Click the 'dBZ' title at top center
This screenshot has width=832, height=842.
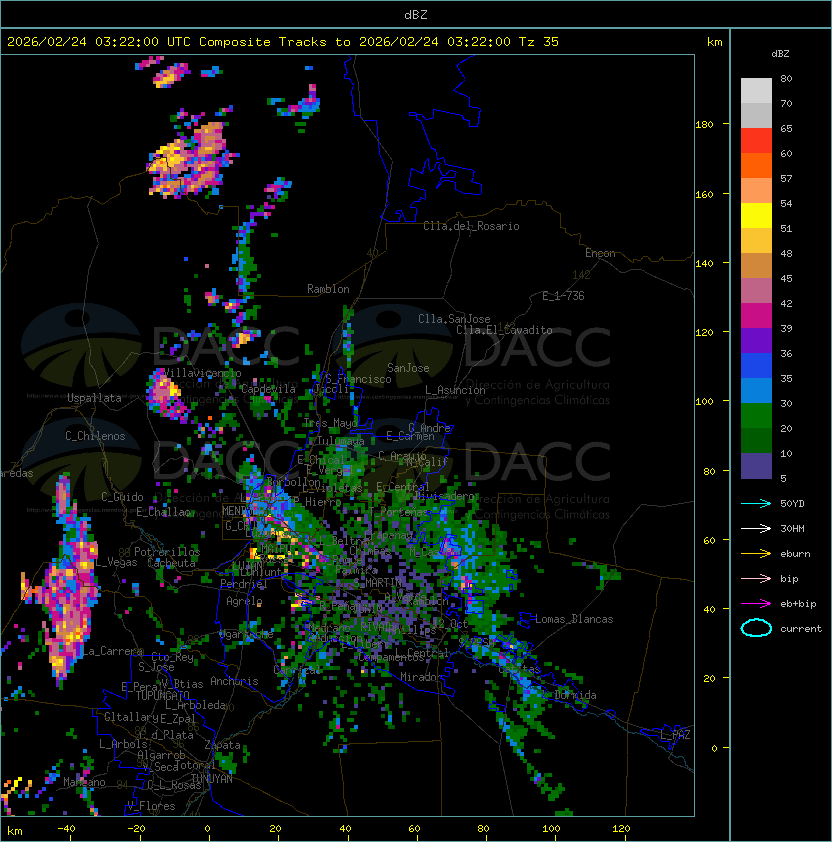point(416,14)
